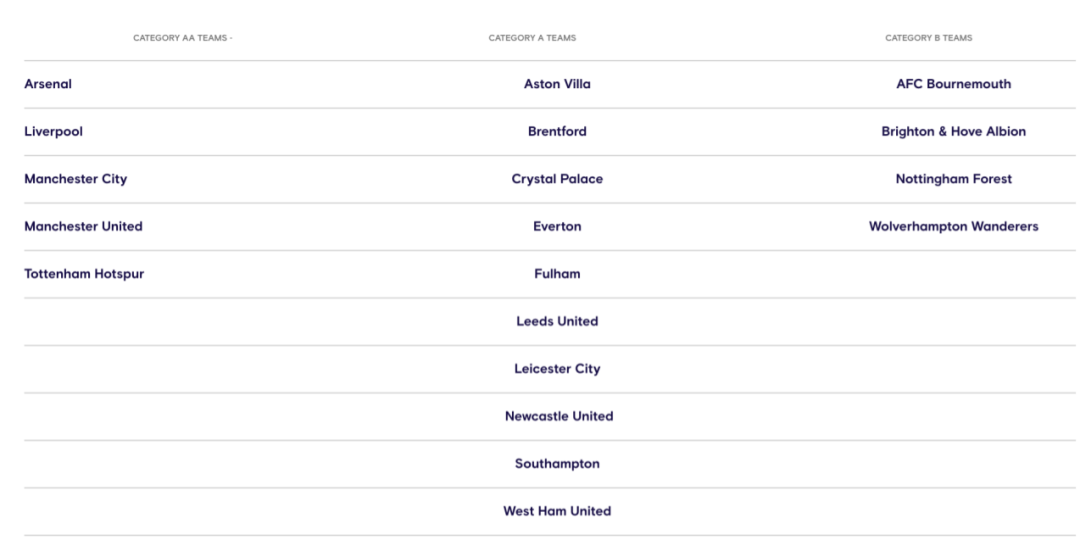
Task: Click Wolverhampton Wanderers team entry
Action: coord(953,226)
